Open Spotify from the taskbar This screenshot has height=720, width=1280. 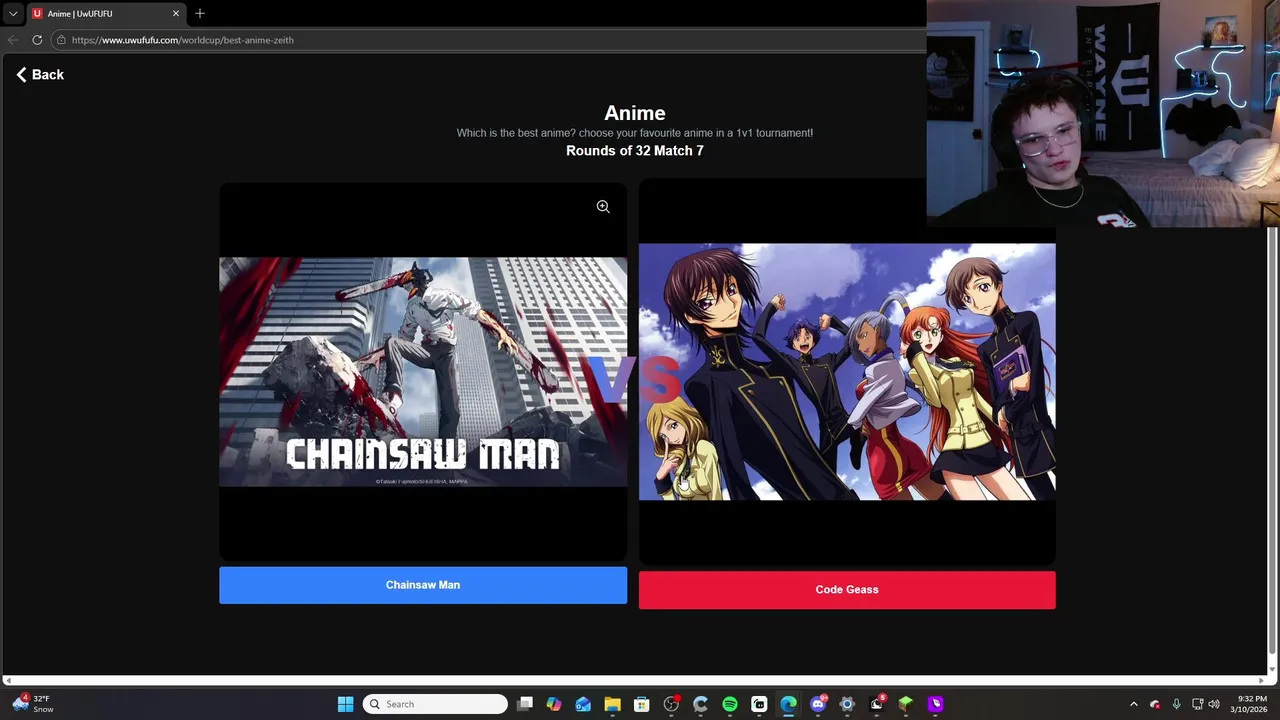(x=730, y=704)
